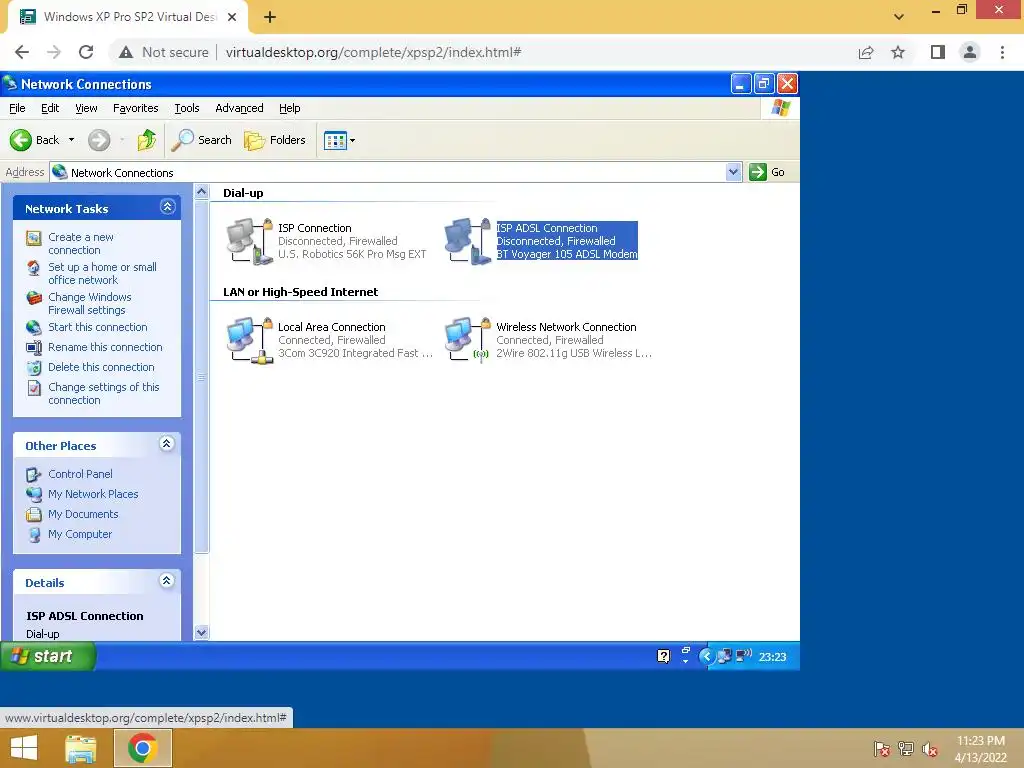
Task: Open the Favorites menu
Action: click(x=135, y=108)
